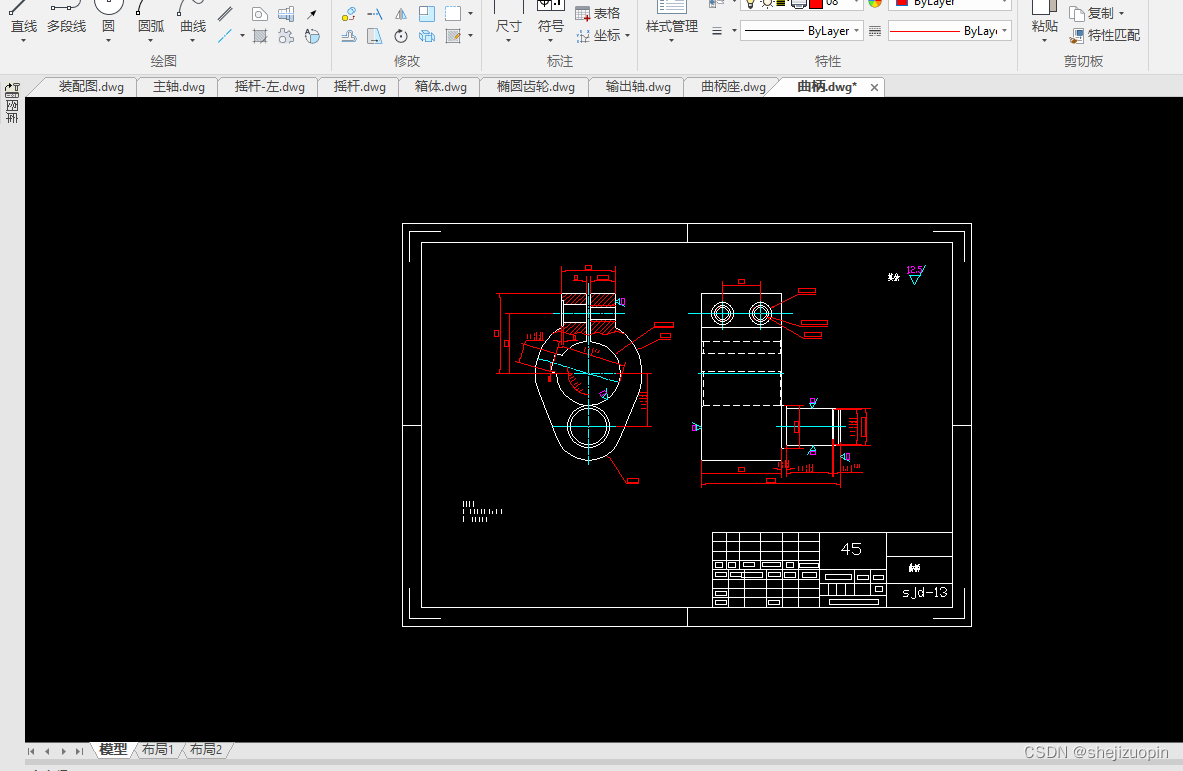Switch to the 摇杆-左.dwg tab
Screen dimensions: 1183x771
[269, 87]
